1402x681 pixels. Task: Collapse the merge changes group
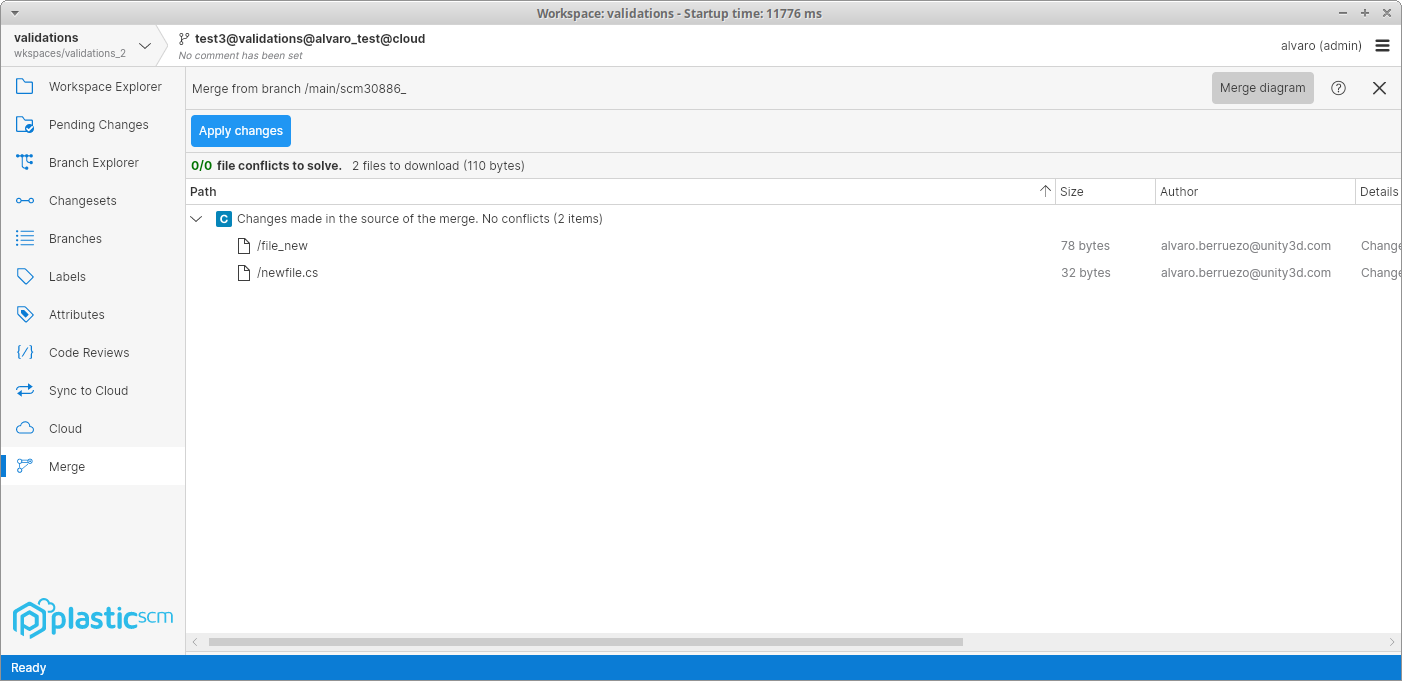coord(196,218)
